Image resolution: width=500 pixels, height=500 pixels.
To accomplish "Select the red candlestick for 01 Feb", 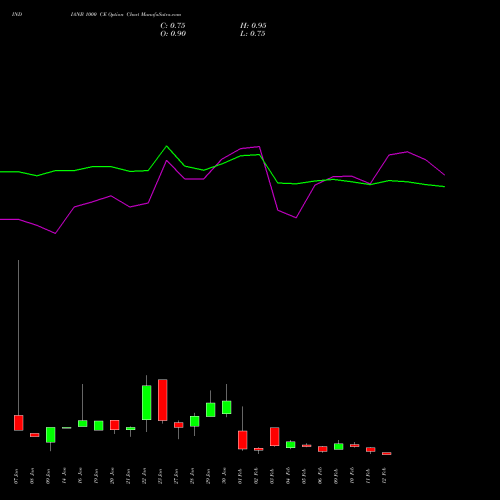I will [x=243, y=440].
